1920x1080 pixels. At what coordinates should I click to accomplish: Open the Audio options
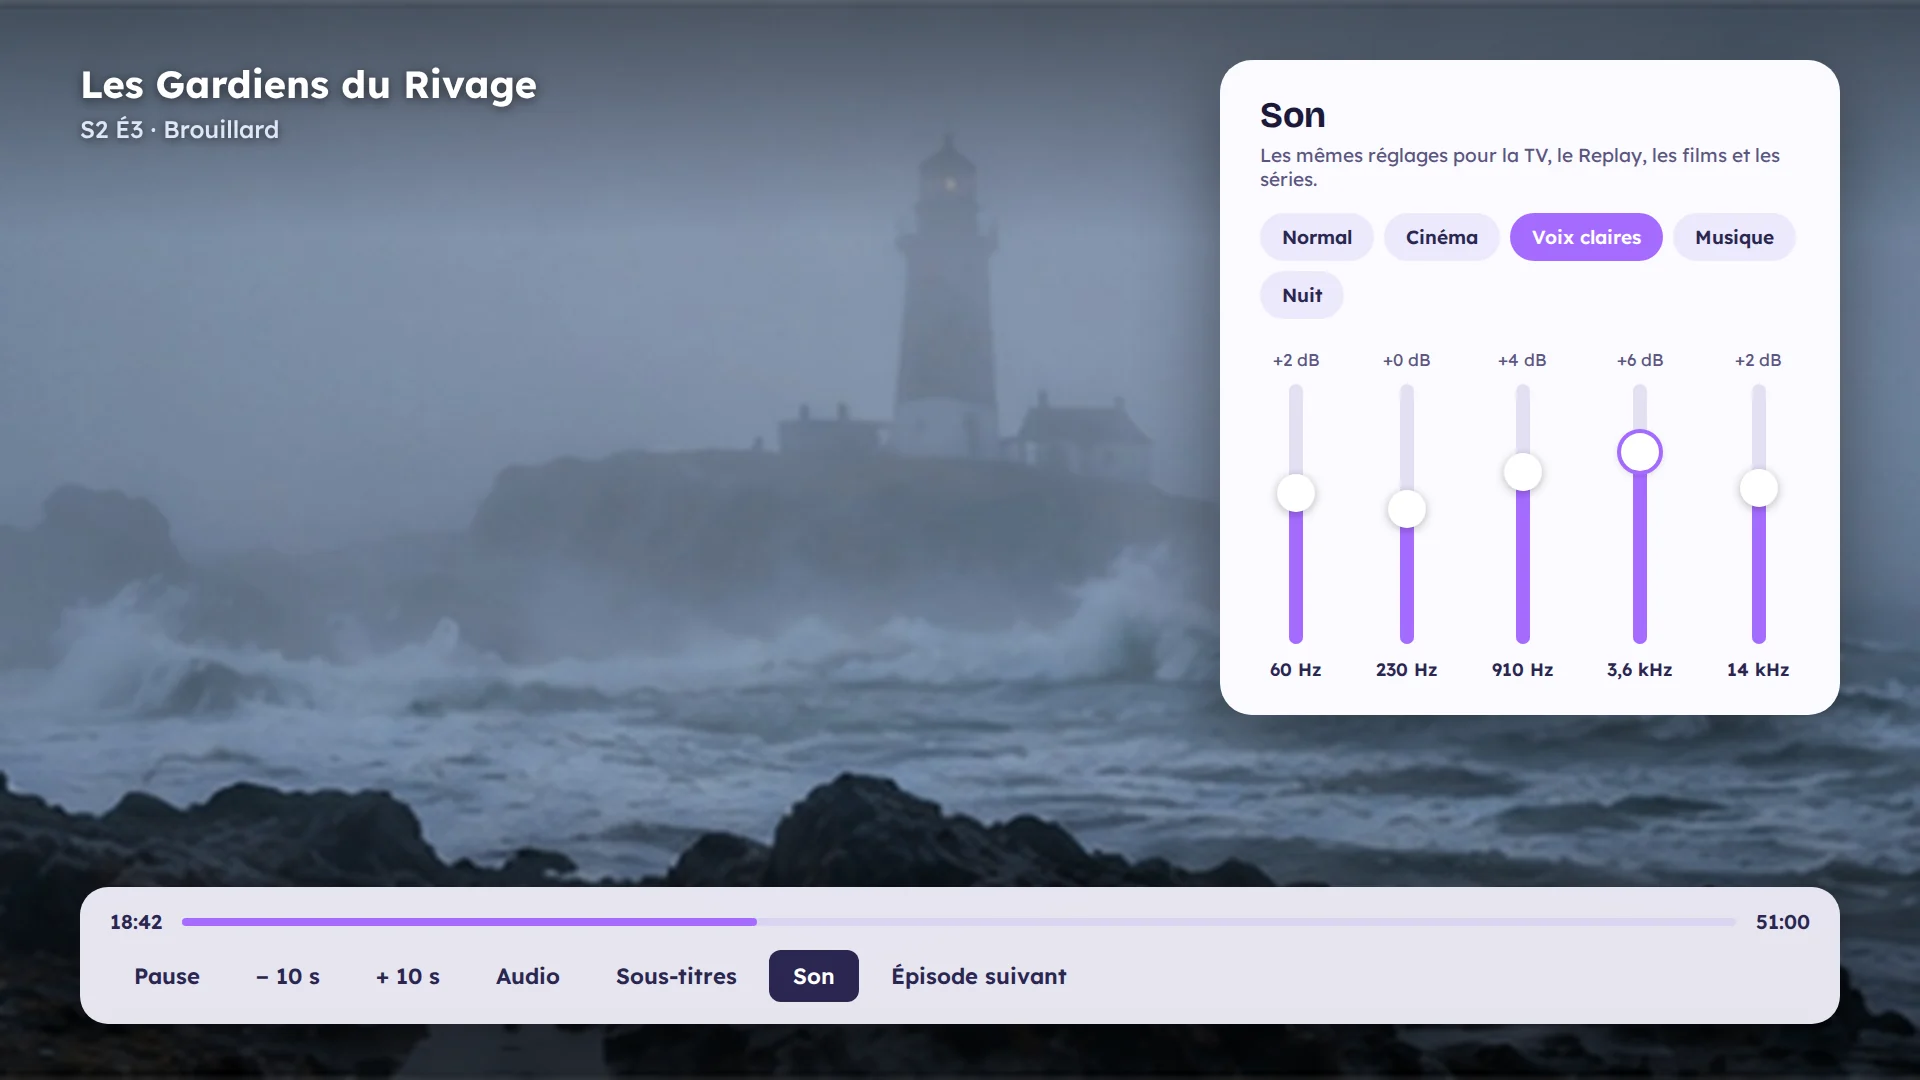(528, 976)
